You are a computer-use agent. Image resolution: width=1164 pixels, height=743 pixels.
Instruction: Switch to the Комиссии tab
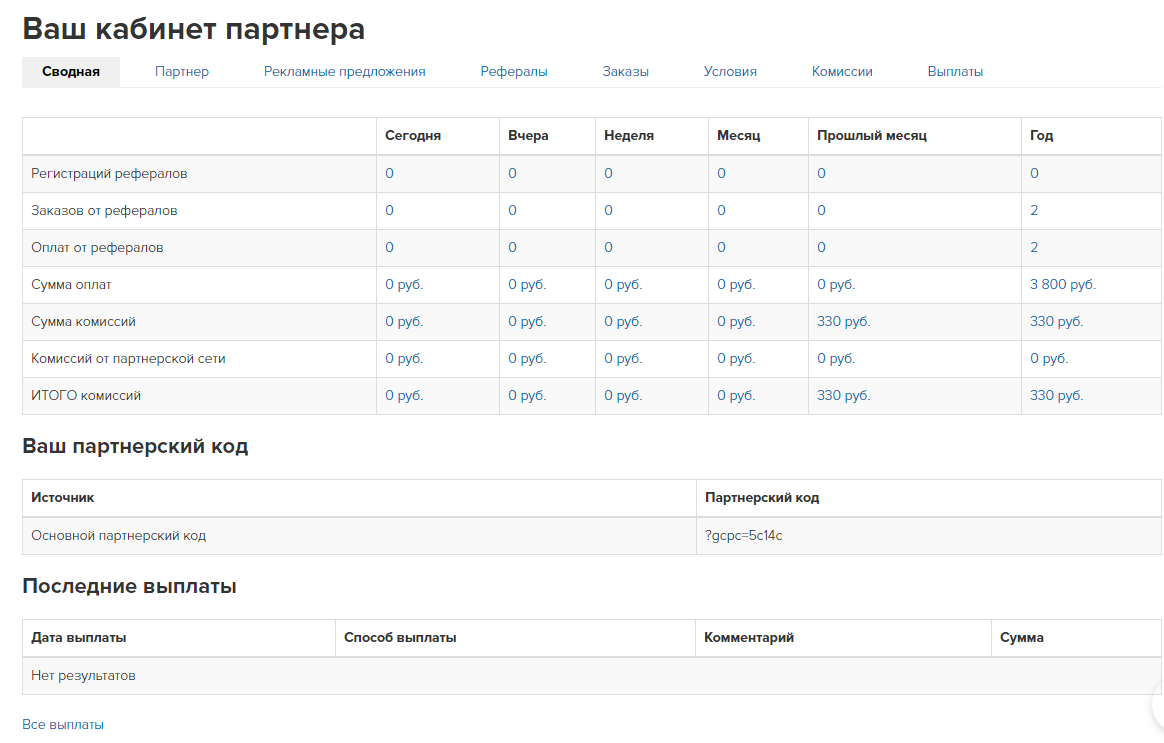(x=842, y=72)
